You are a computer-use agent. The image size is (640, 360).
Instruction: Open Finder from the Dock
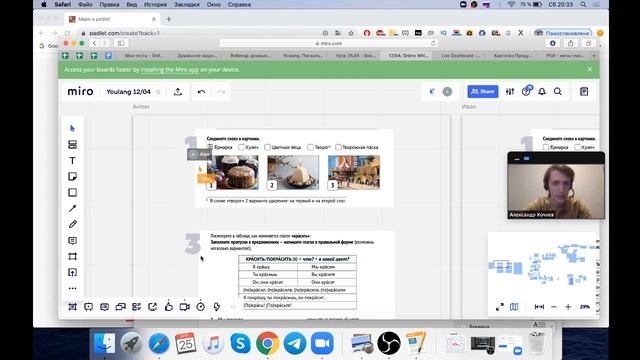pos(104,343)
